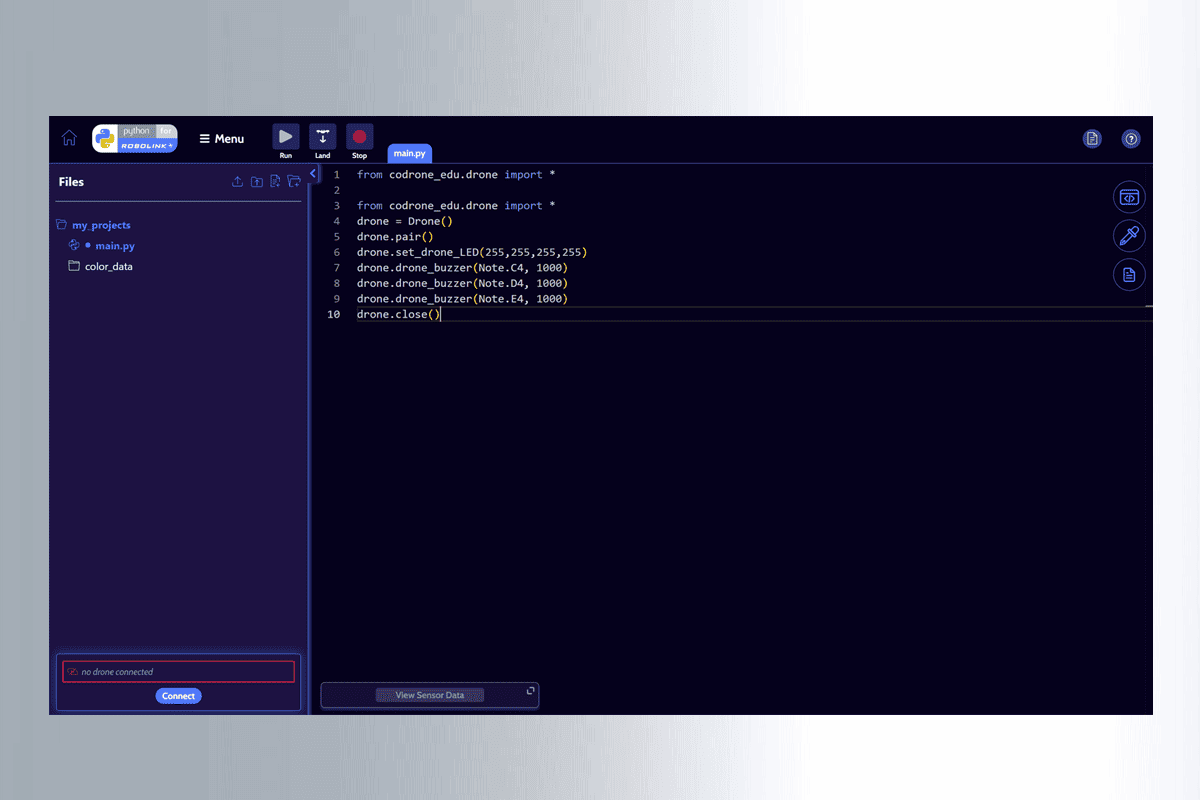Image resolution: width=1200 pixels, height=800 pixels.
Task: Click the upload file icon in Files
Action: 237,182
